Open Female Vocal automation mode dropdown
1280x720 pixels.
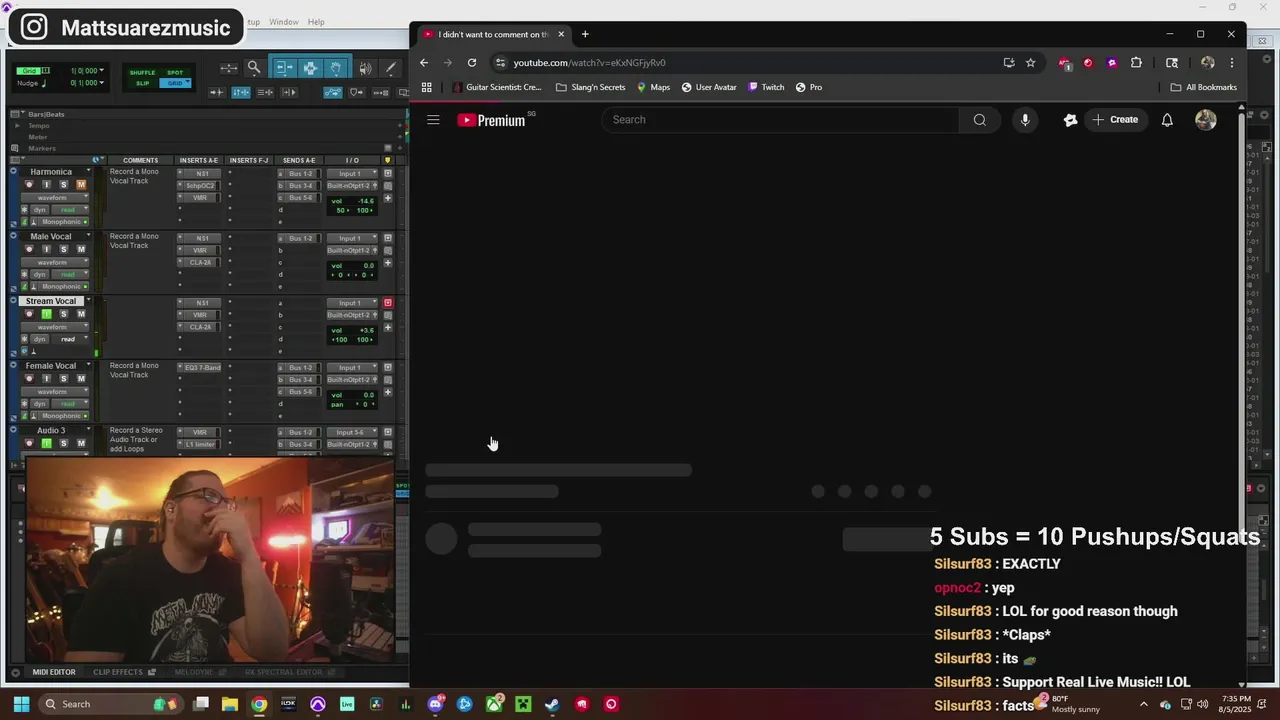tap(71, 404)
